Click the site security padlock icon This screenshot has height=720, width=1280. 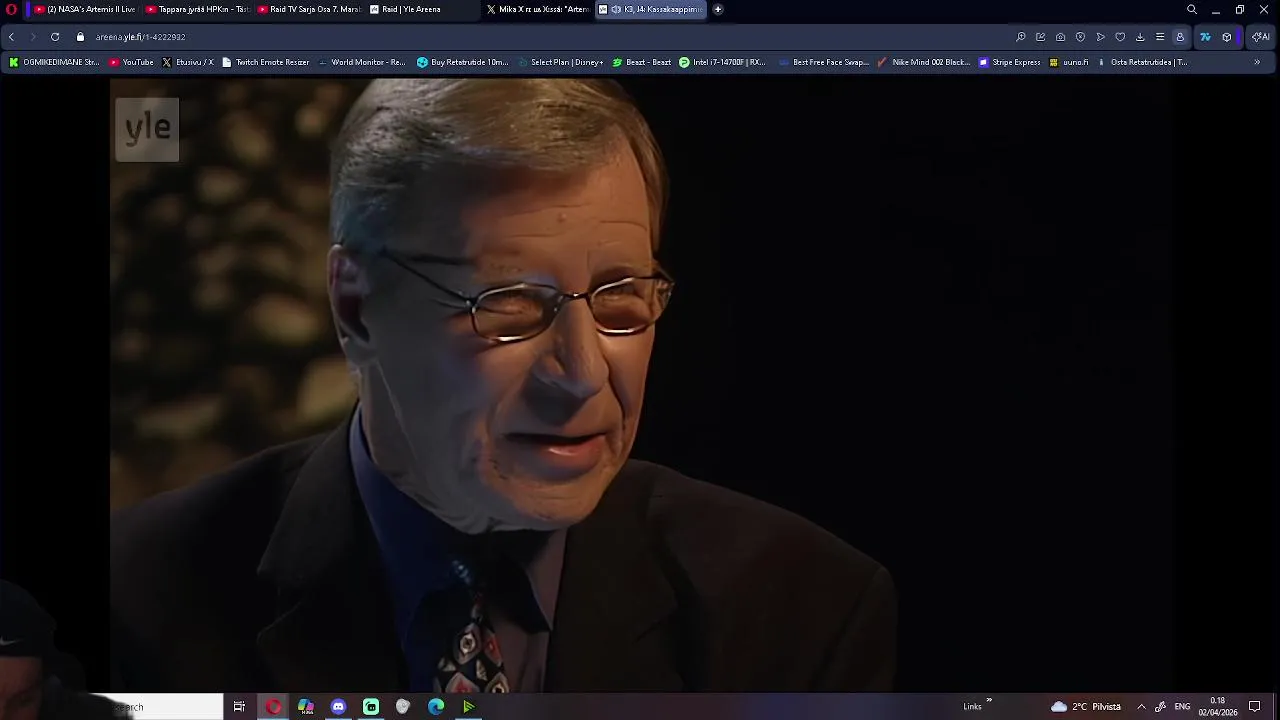(x=81, y=37)
